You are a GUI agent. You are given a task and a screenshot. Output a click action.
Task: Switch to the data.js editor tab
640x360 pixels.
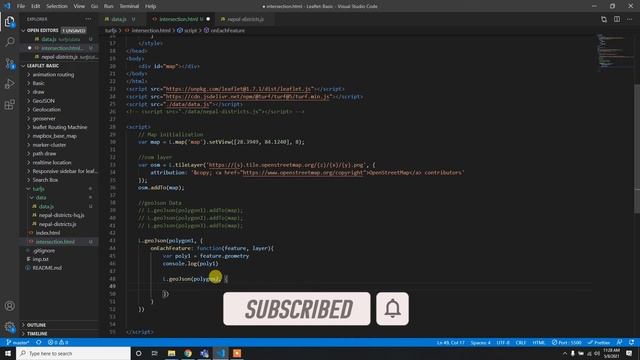(119, 19)
